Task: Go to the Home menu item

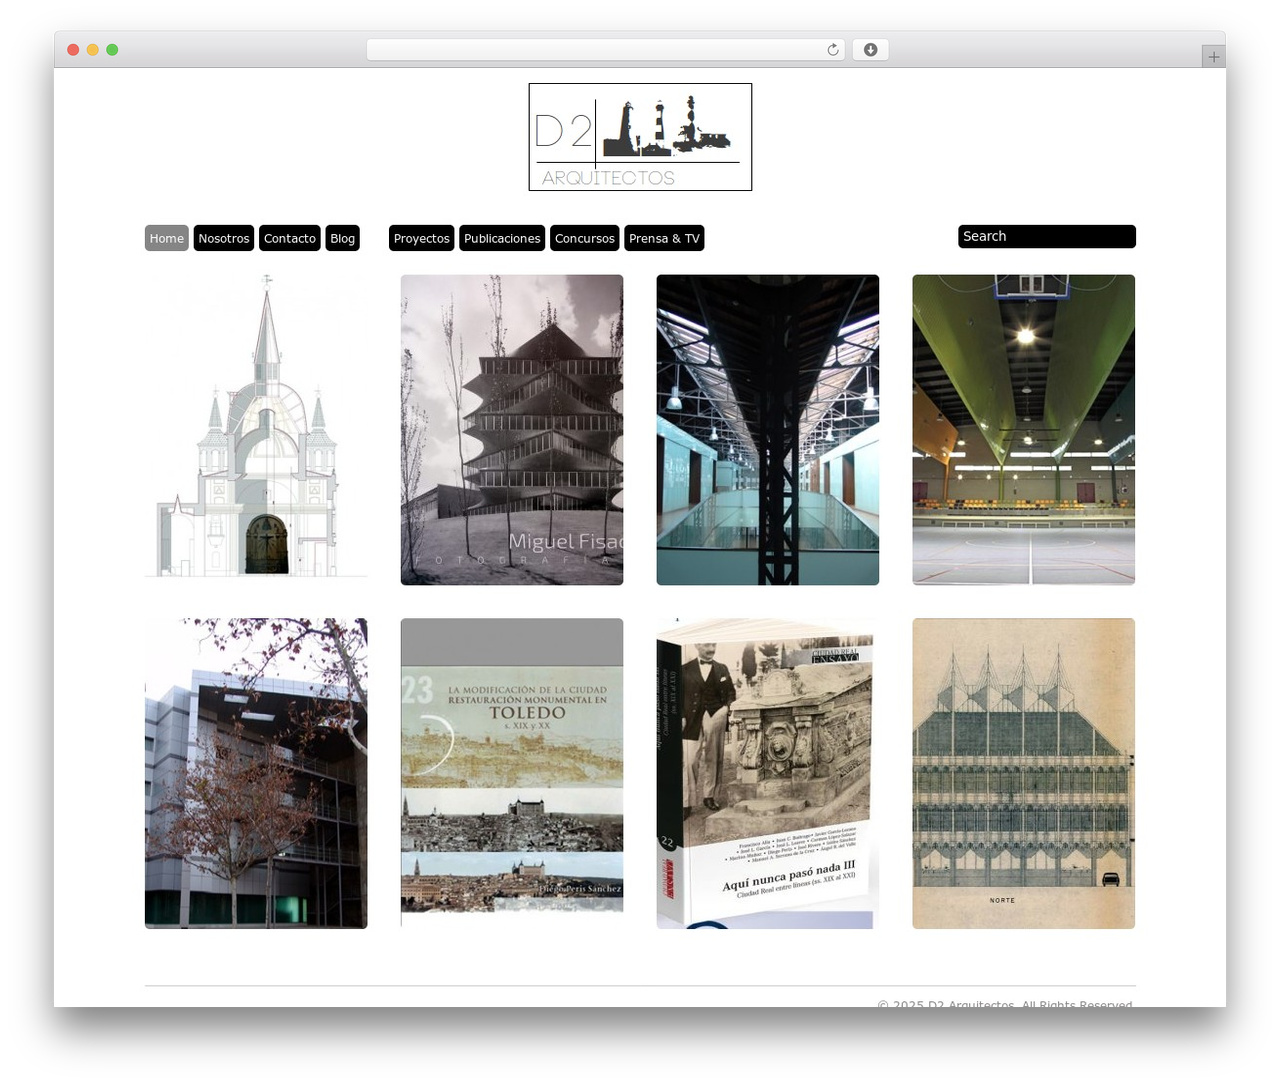Action: (167, 238)
